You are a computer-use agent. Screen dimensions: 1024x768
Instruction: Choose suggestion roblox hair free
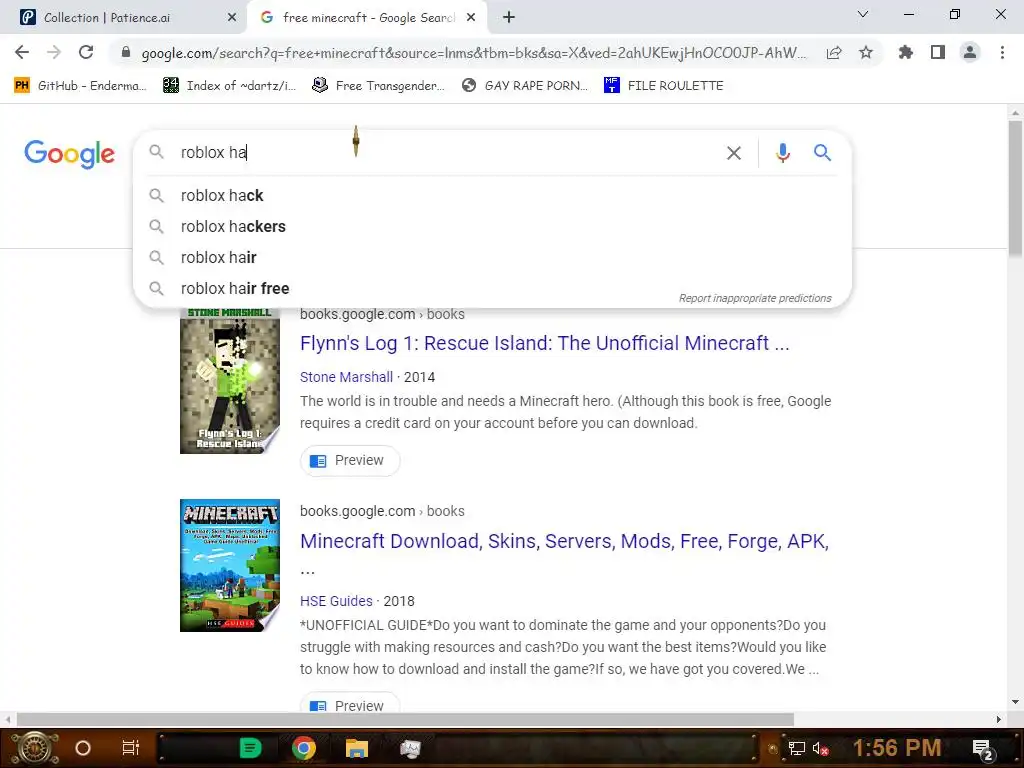492,288
